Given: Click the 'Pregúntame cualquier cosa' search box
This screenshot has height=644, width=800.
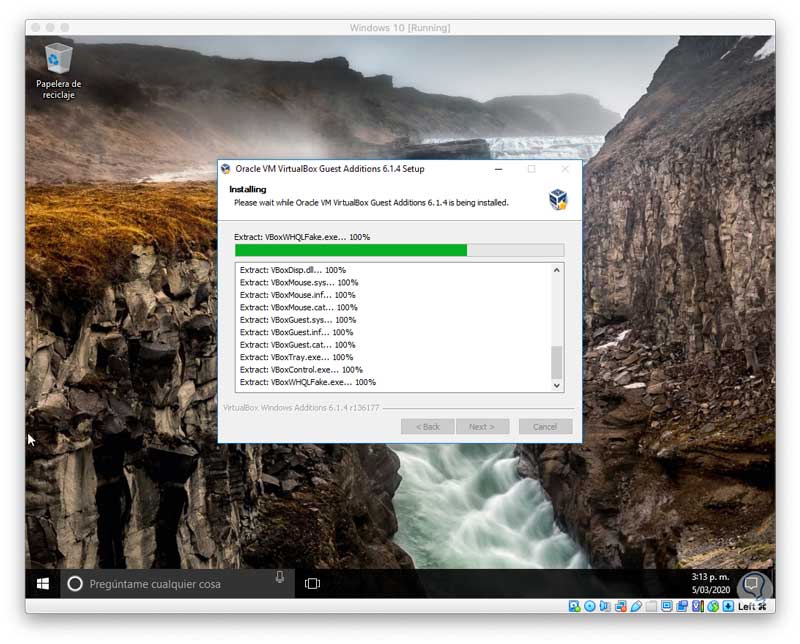Looking at the screenshot, I should pyautogui.click(x=178, y=583).
